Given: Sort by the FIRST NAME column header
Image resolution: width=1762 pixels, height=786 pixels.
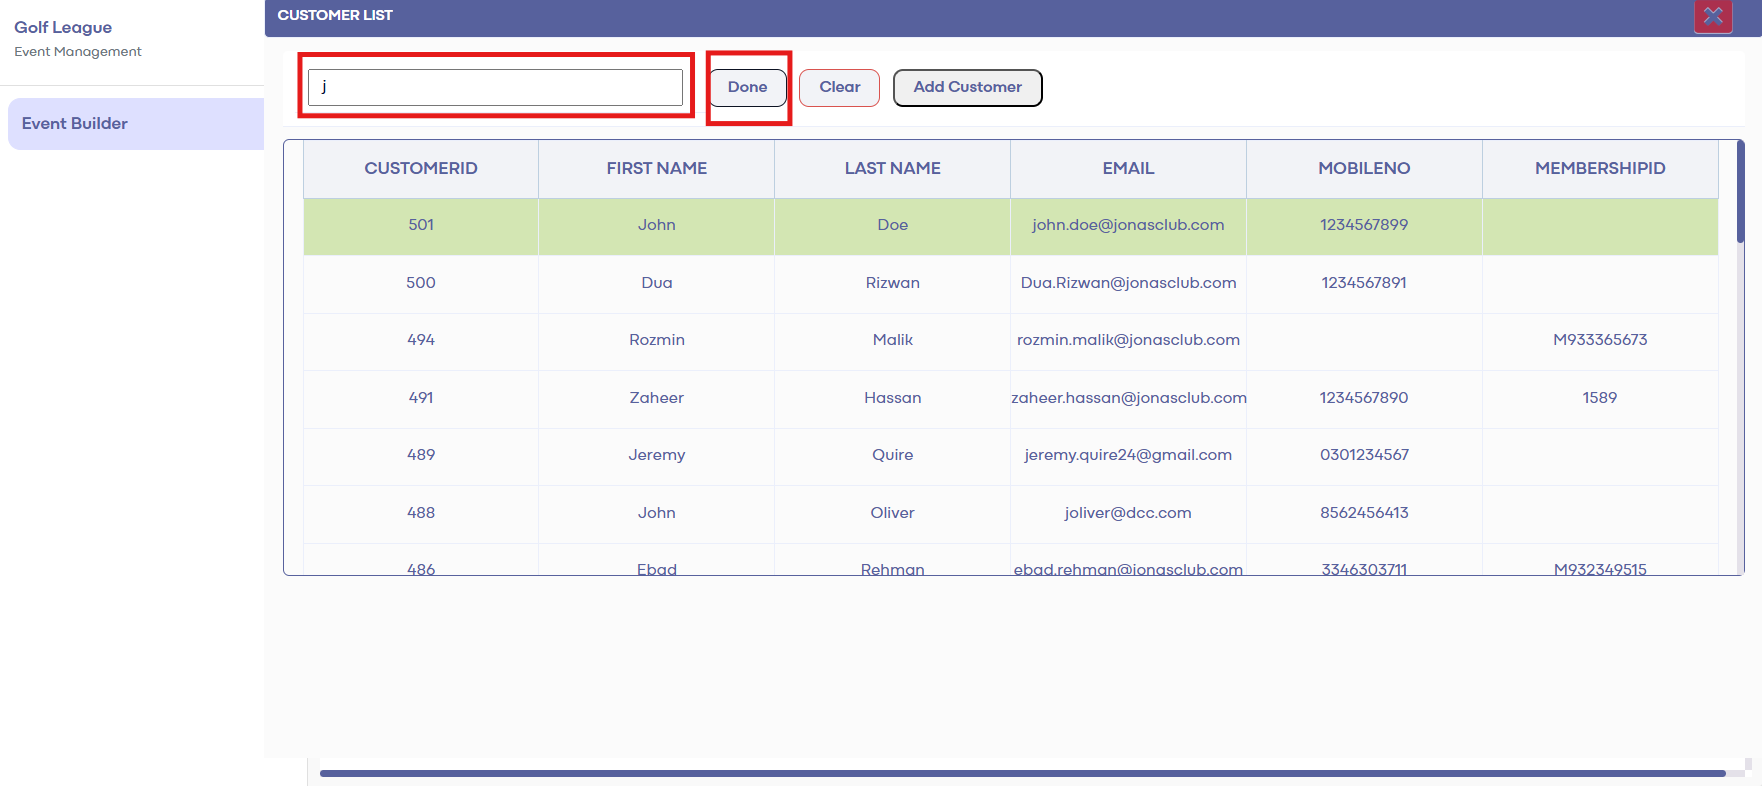Looking at the screenshot, I should click(x=656, y=168).
